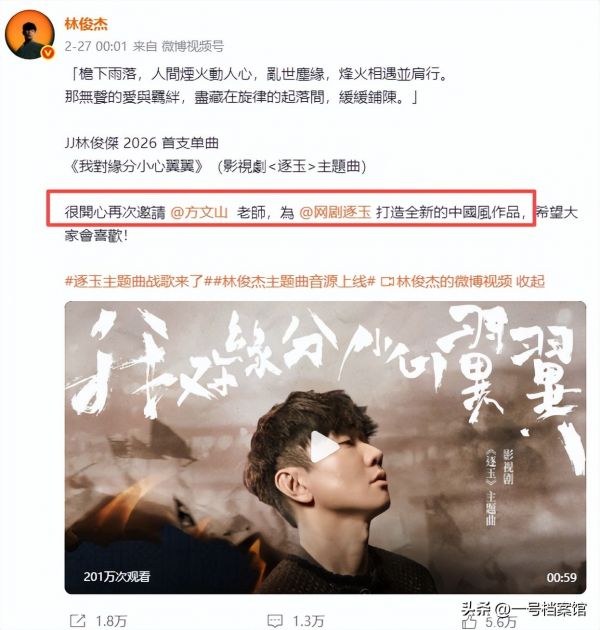The width and height of the screenshot is (600, 630).
Task: Open the 林俊杰的微博视频 video link icon
Action: point(386,282)
